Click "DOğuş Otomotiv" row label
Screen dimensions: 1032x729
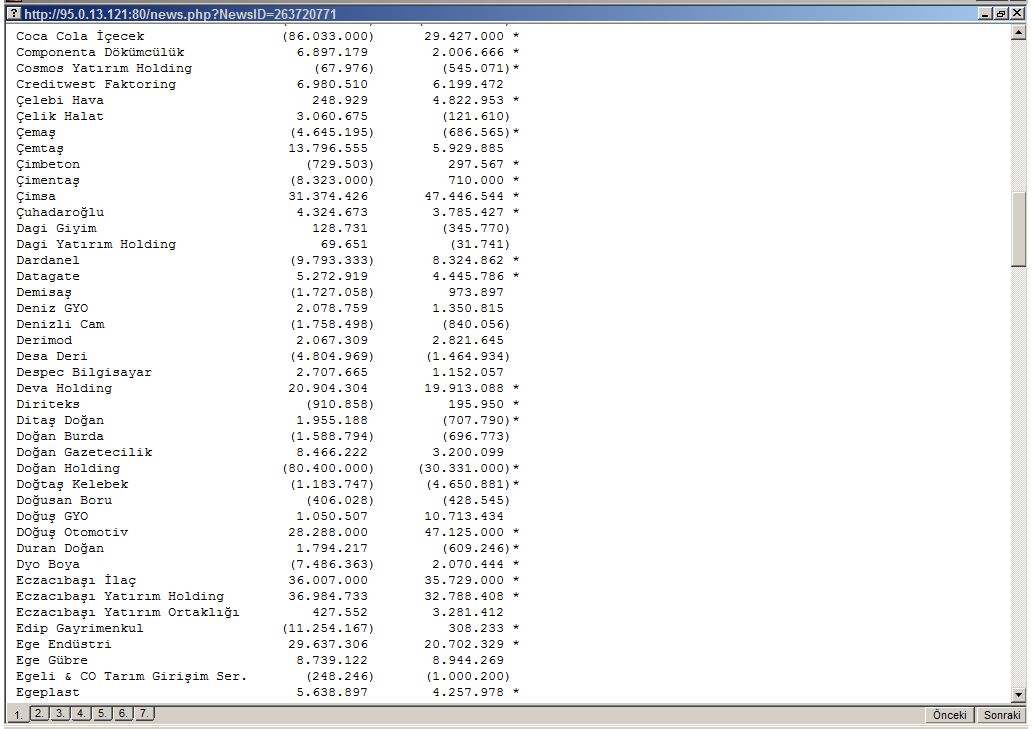click(72, 532)
